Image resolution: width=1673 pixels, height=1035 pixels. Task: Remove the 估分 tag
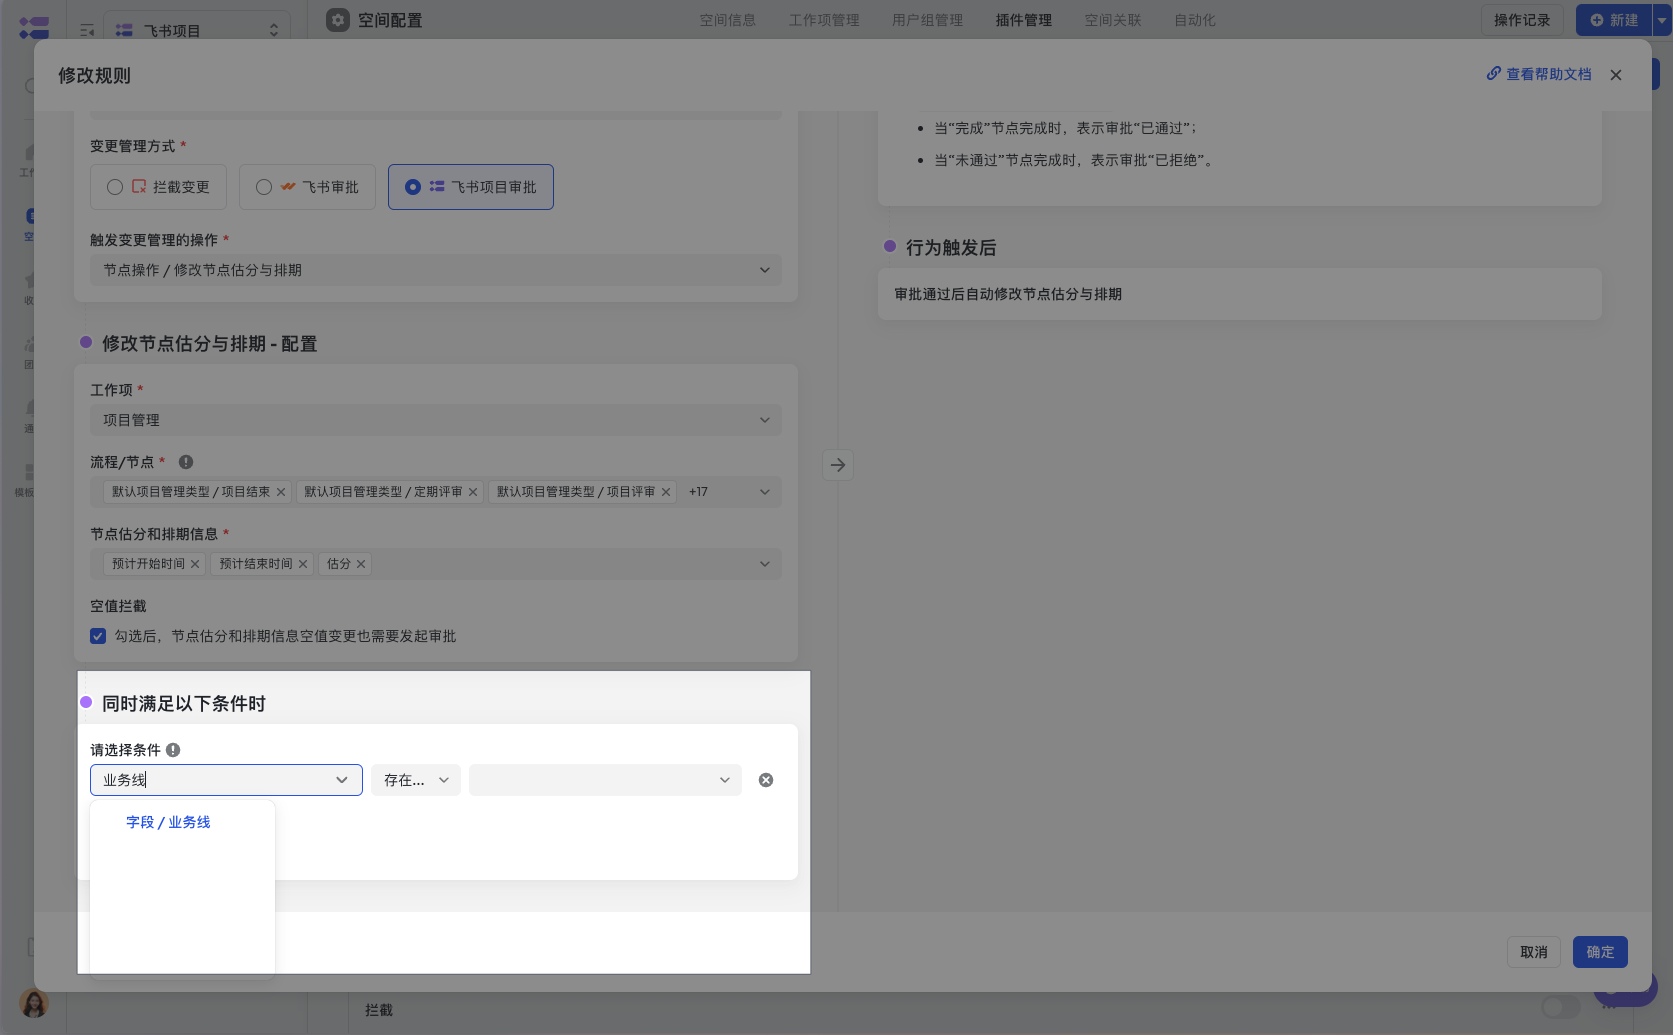[x=361, y=564]
